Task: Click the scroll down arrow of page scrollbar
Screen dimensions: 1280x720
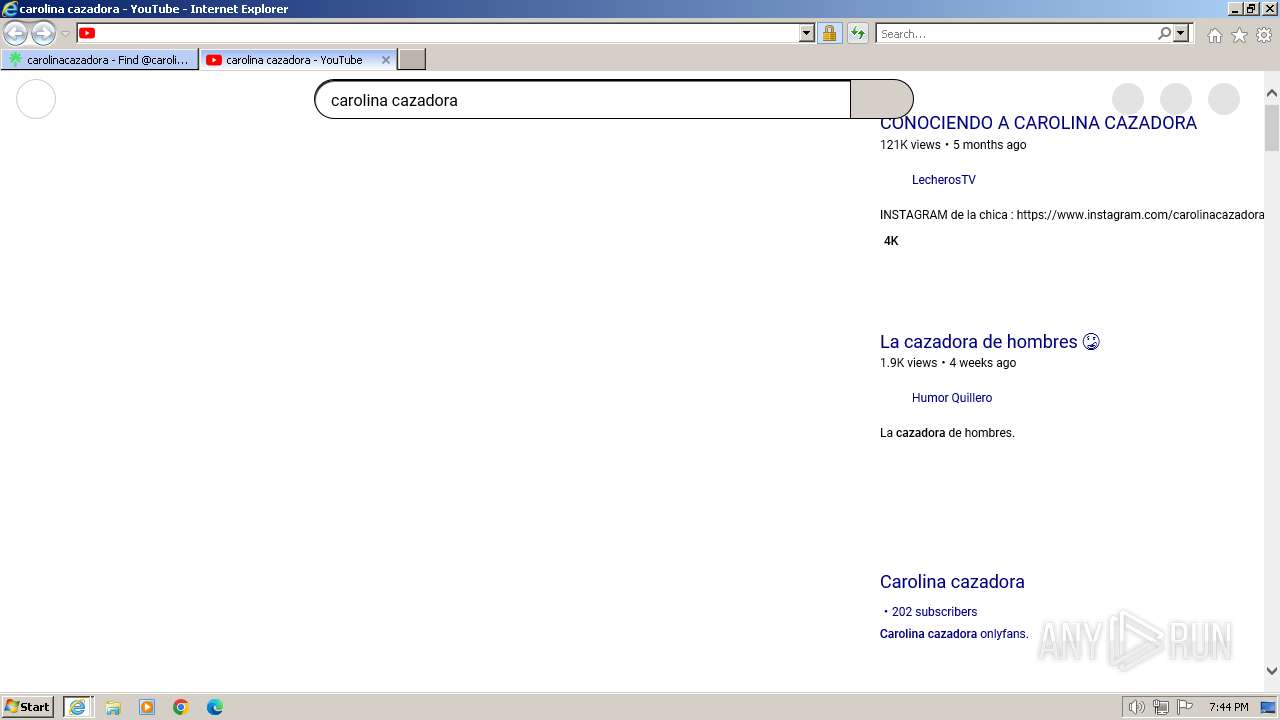Action: click(x=1272, y=671)
